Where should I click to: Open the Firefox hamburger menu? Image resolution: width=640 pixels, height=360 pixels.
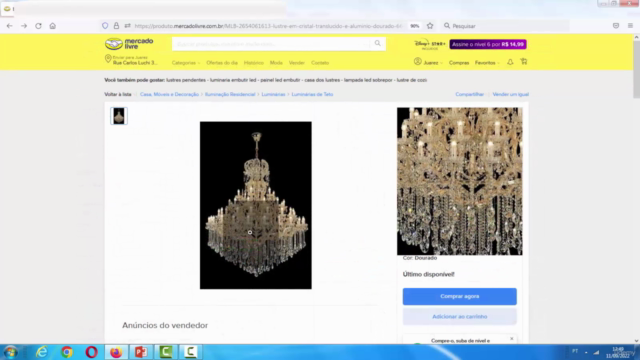tap(630, 26)
